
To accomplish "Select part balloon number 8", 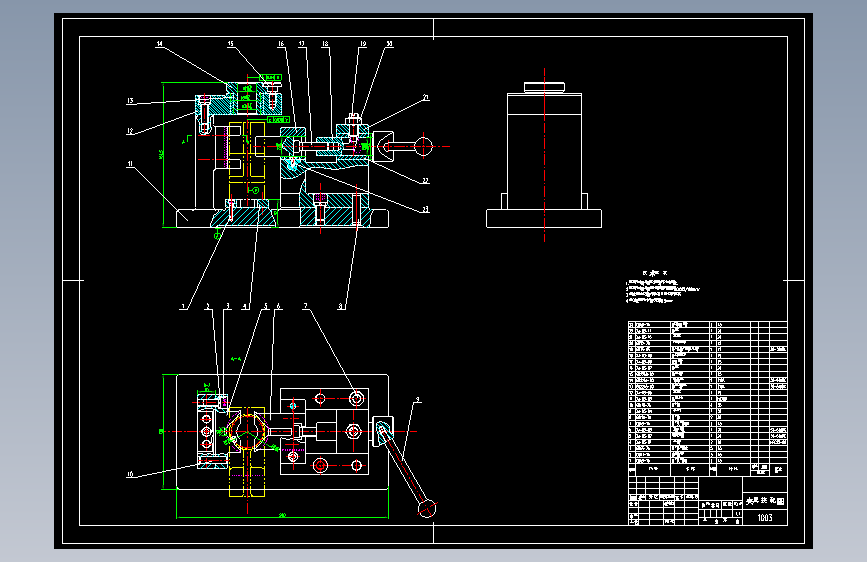I will point(341,306).
